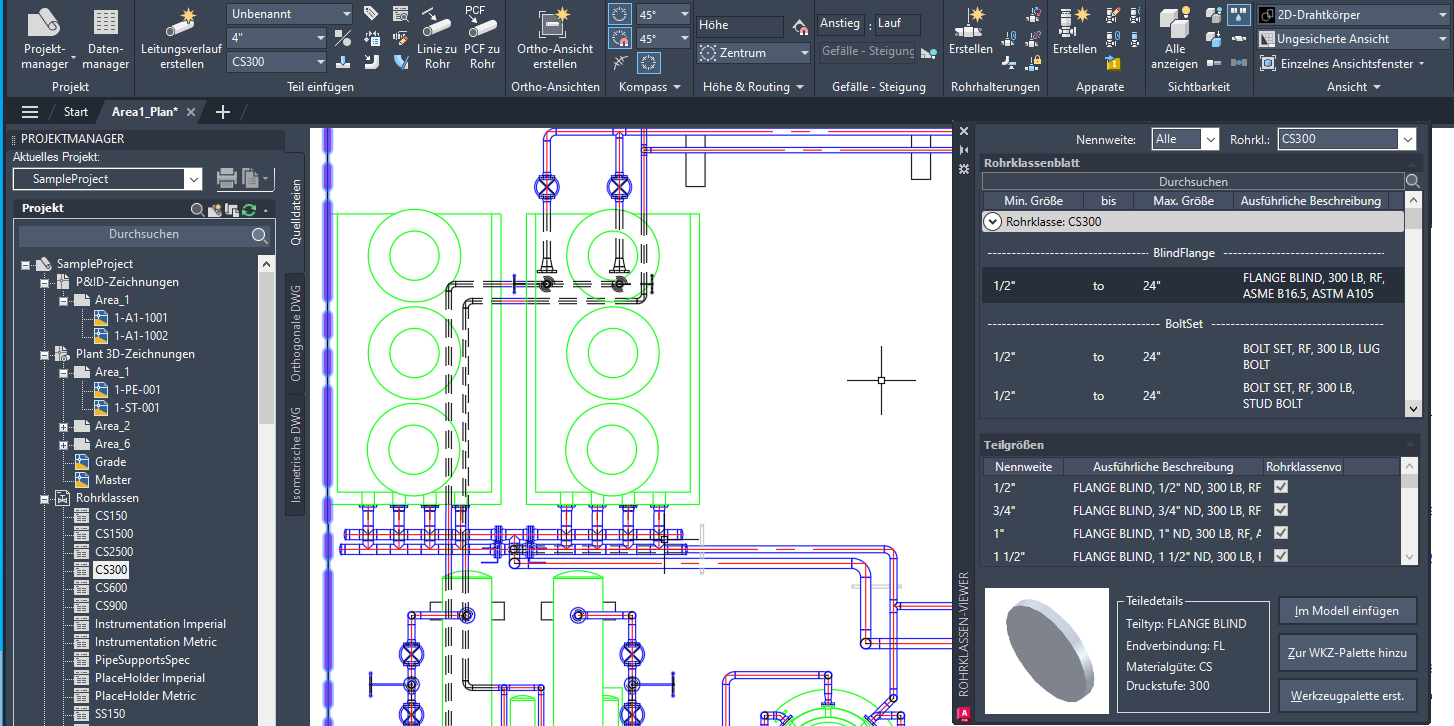Click the Höhe elevation input field
Viewport: 1454px width, 726px height.
[742, 25]
